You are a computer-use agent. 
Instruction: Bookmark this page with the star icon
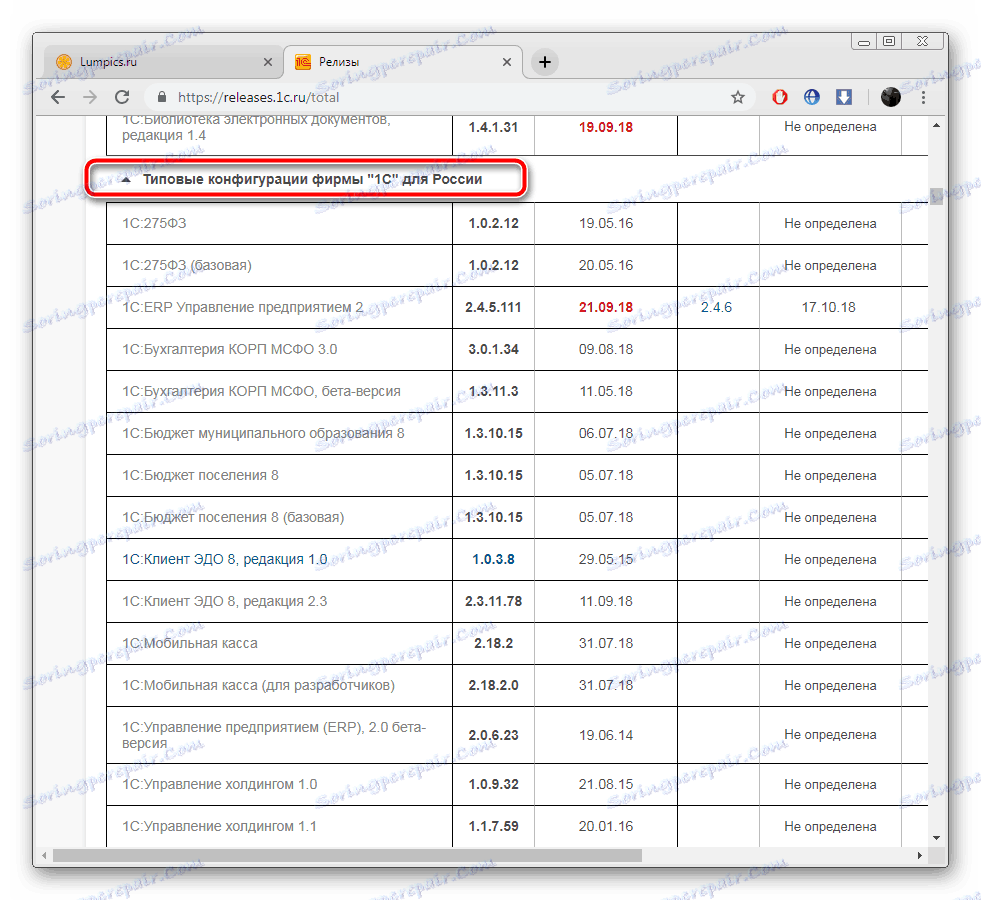pos(738,98)
